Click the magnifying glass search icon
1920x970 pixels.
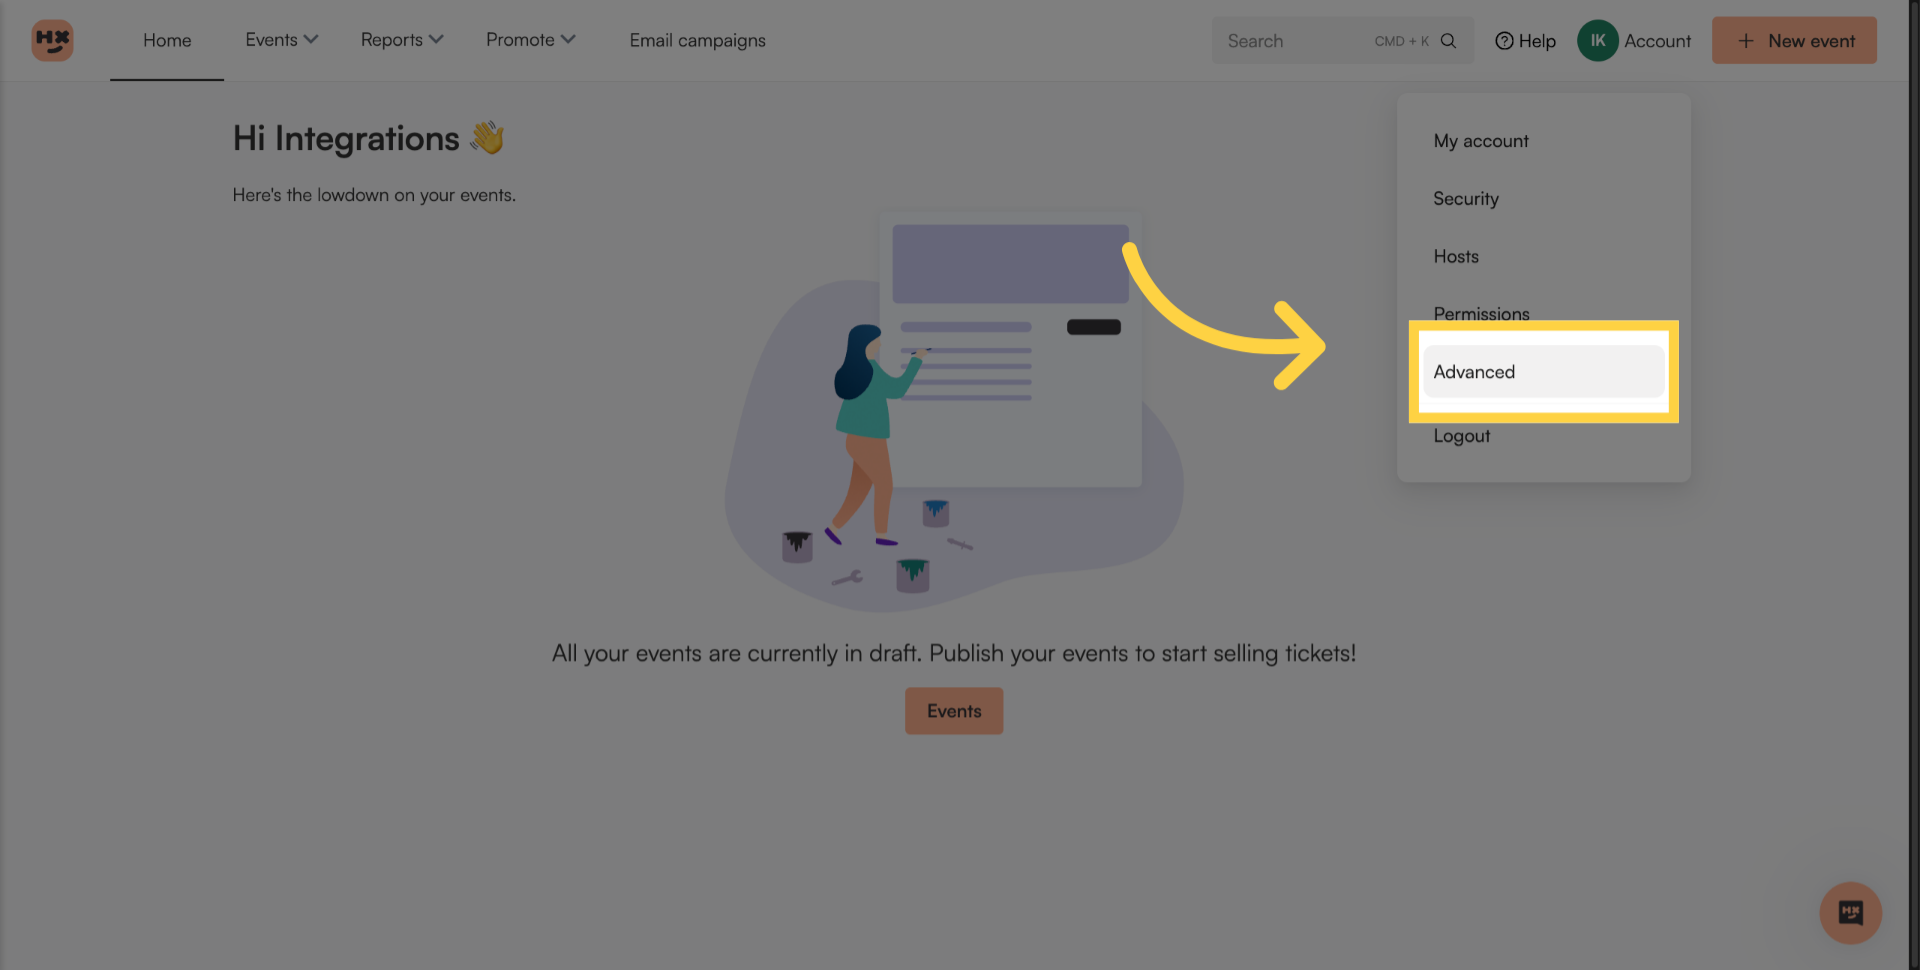[1448, 40]
